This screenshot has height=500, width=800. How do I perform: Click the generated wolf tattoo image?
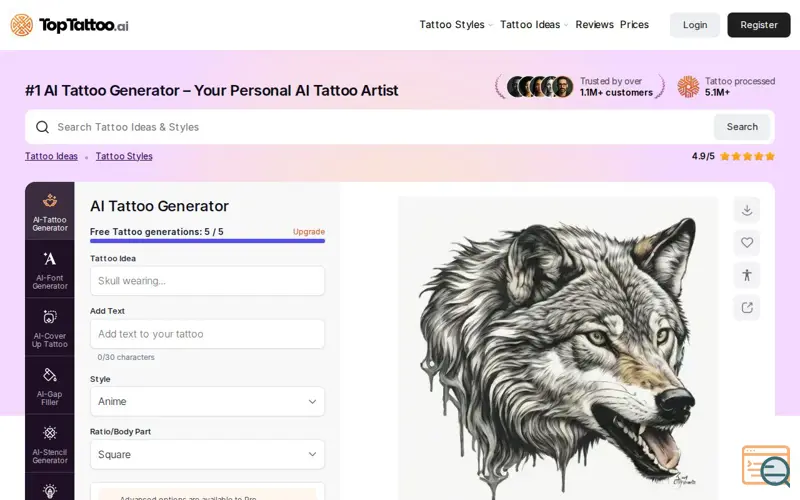(x=558, y=348)
